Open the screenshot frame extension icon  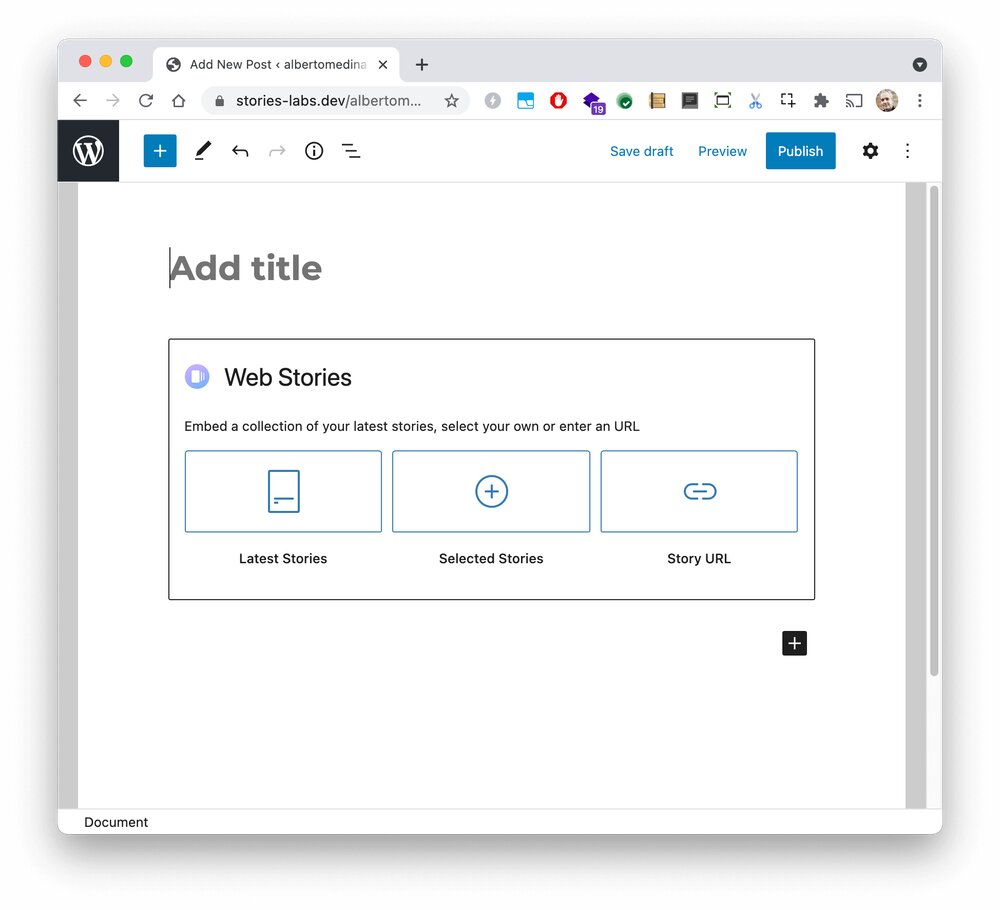coord(723,100)
